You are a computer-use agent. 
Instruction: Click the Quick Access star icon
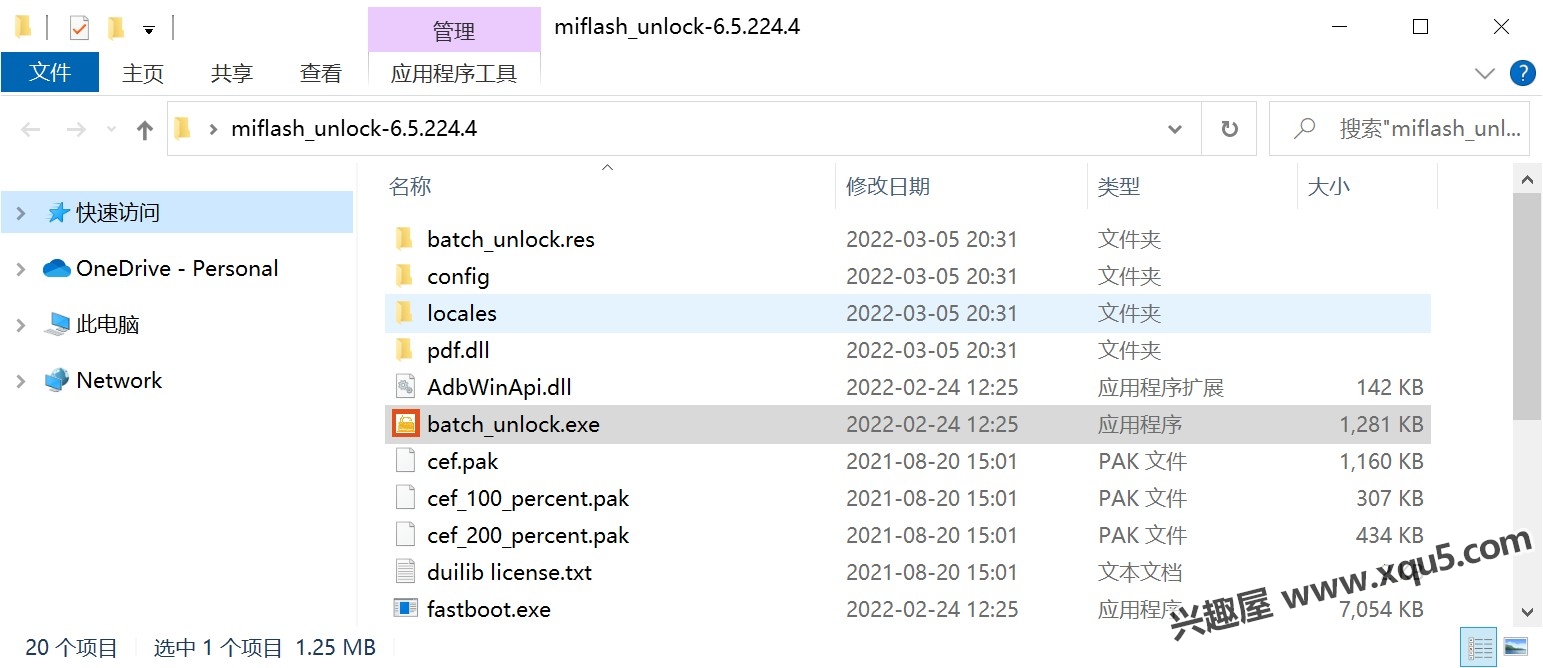[x=57, y=212]
